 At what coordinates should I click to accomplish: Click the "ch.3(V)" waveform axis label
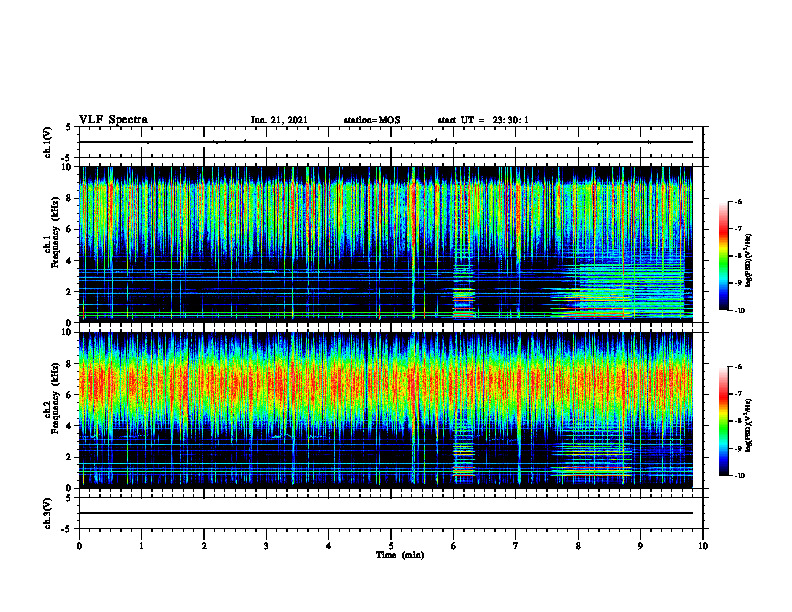48,513
